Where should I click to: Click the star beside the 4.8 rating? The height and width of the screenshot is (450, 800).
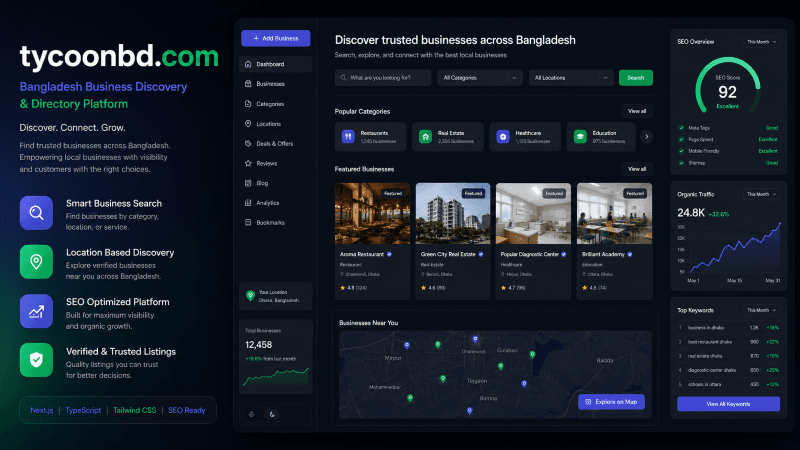pyautogui.click(x=342, y=288)
